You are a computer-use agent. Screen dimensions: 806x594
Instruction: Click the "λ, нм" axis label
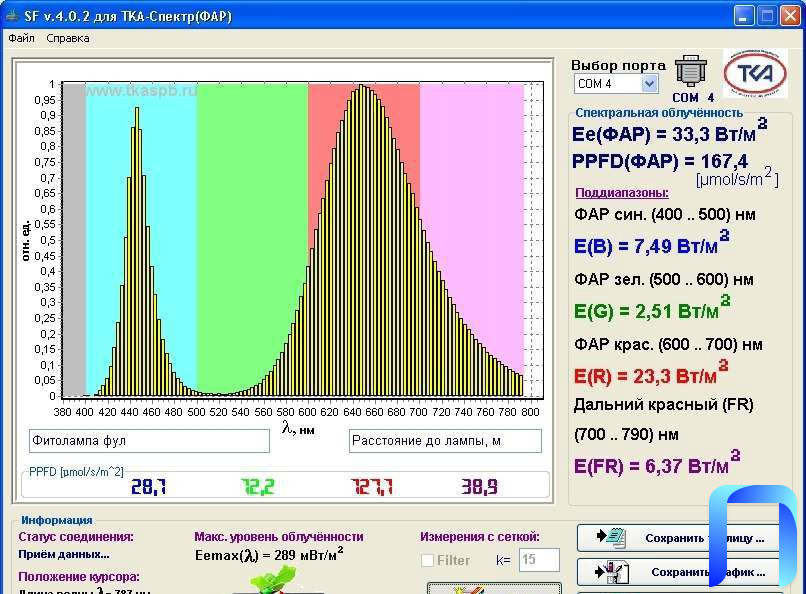click(298, 428)
